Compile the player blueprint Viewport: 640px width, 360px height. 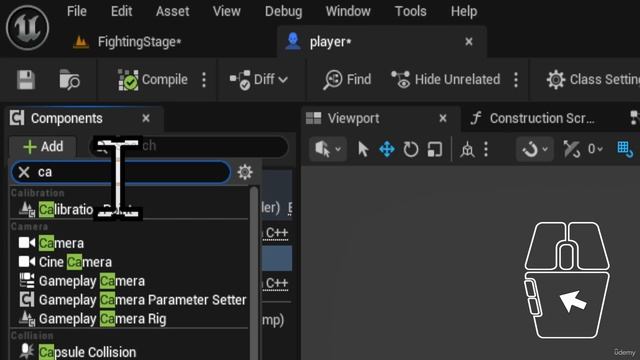[153, 79]
